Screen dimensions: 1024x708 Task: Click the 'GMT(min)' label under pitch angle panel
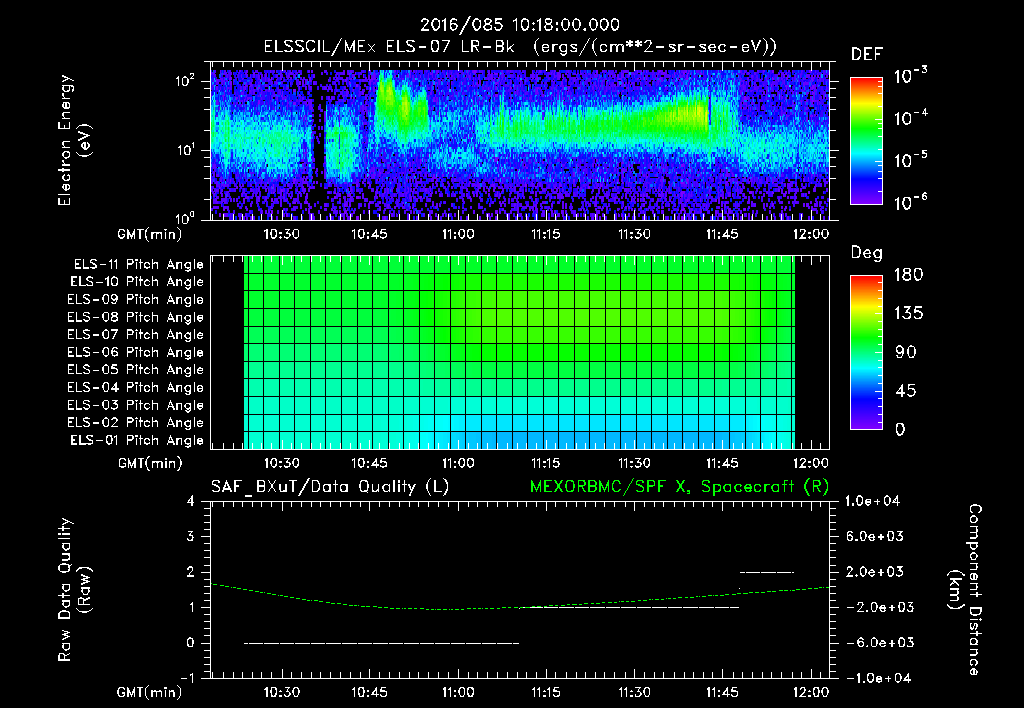(150, 463)
